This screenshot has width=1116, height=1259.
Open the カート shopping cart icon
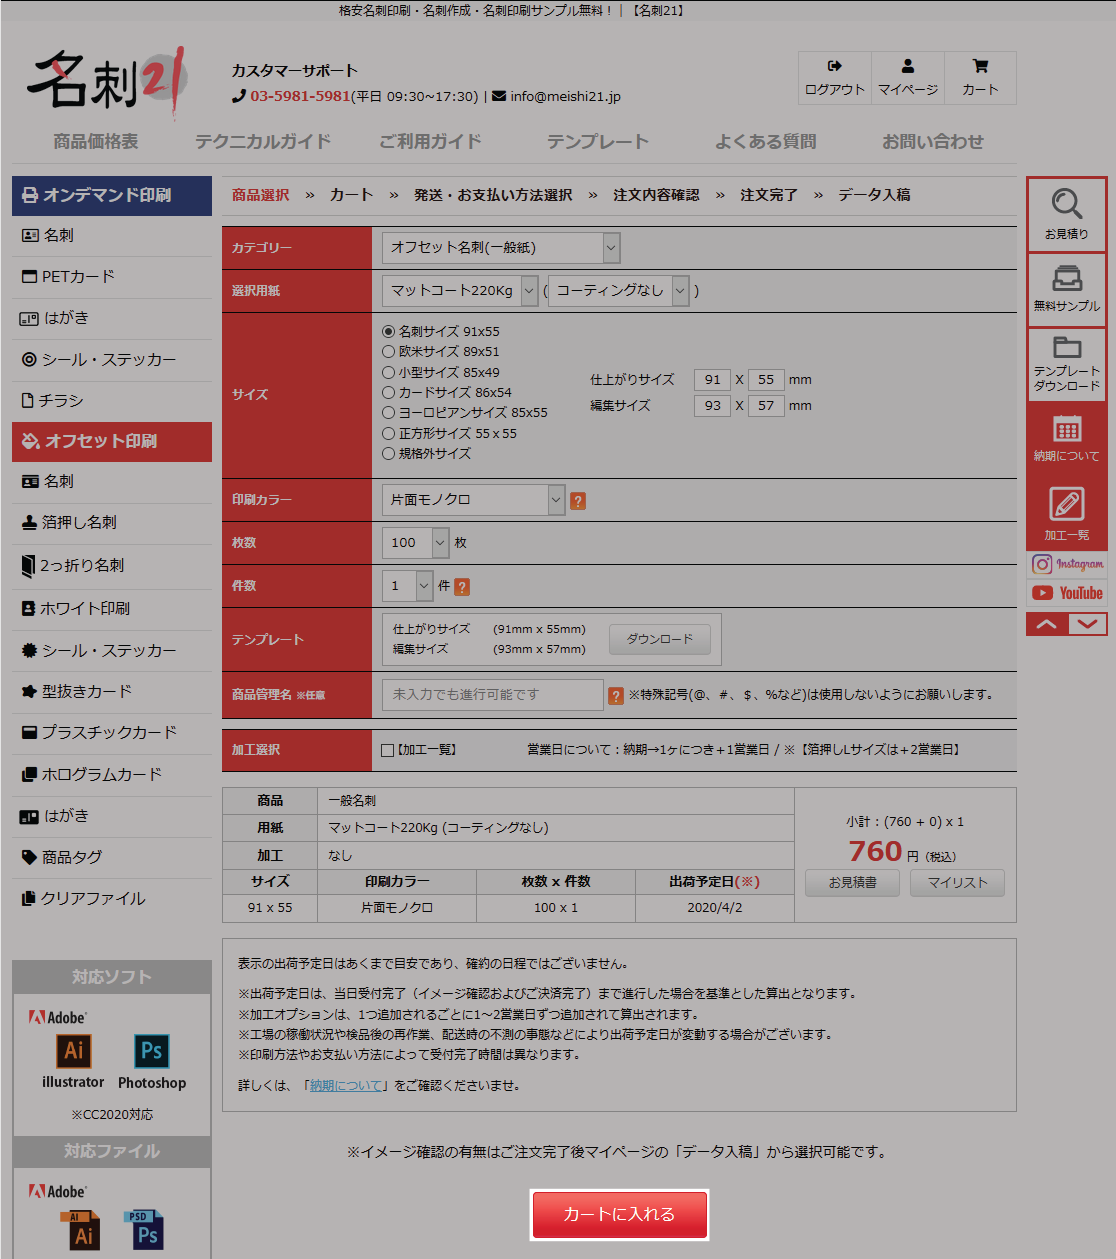(980, 66)
